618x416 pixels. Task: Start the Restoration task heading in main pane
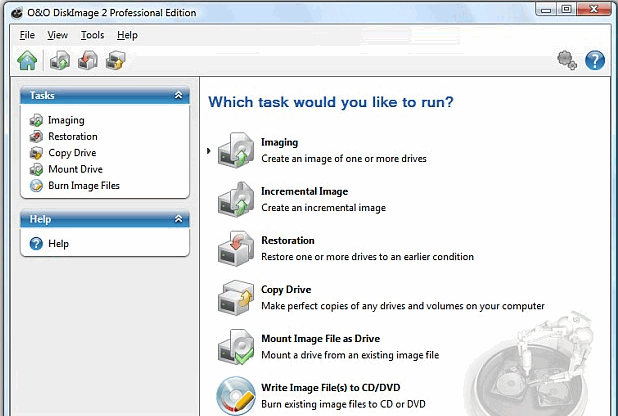(x=288, y=241)
